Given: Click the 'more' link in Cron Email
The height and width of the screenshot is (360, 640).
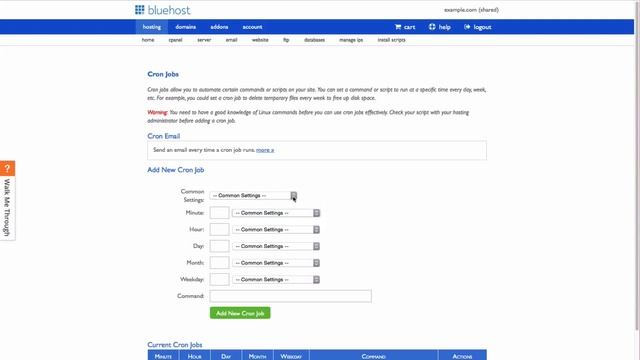Looking at the screenshot, I should [265, 150].
